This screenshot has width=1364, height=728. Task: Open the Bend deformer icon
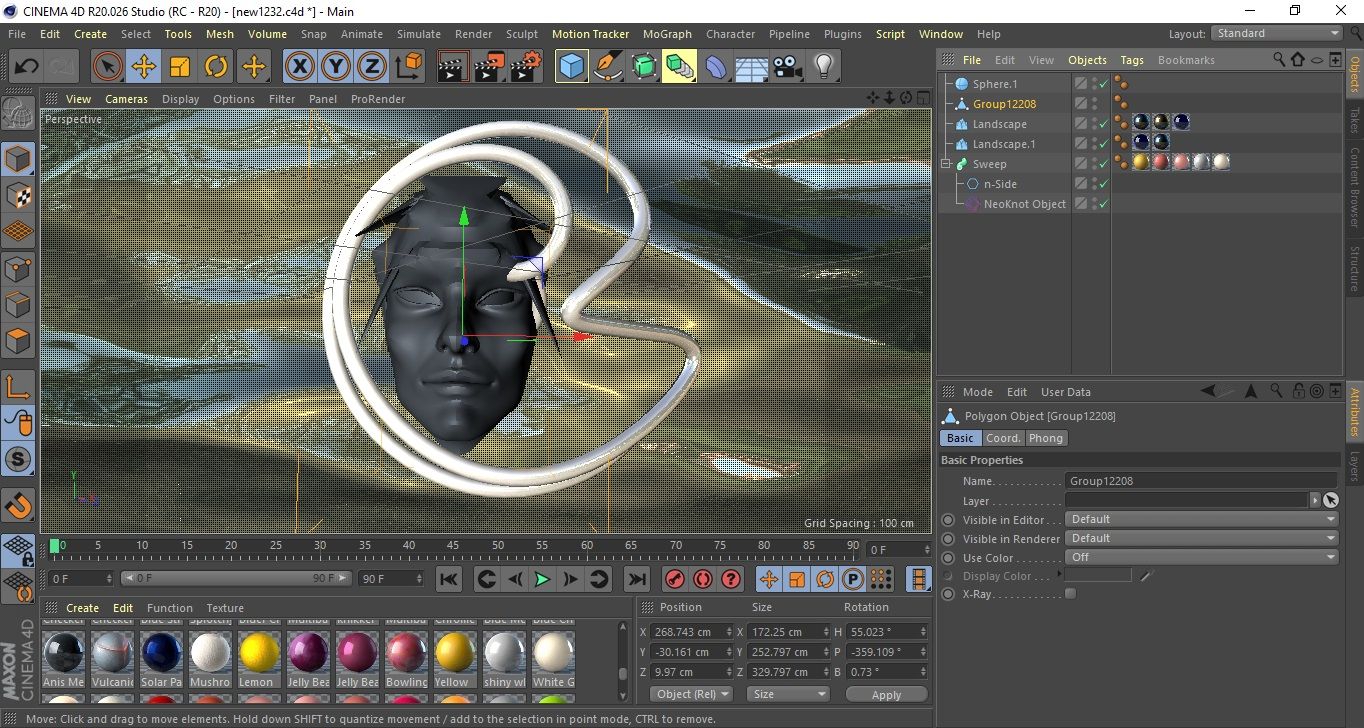click(716, 67)
